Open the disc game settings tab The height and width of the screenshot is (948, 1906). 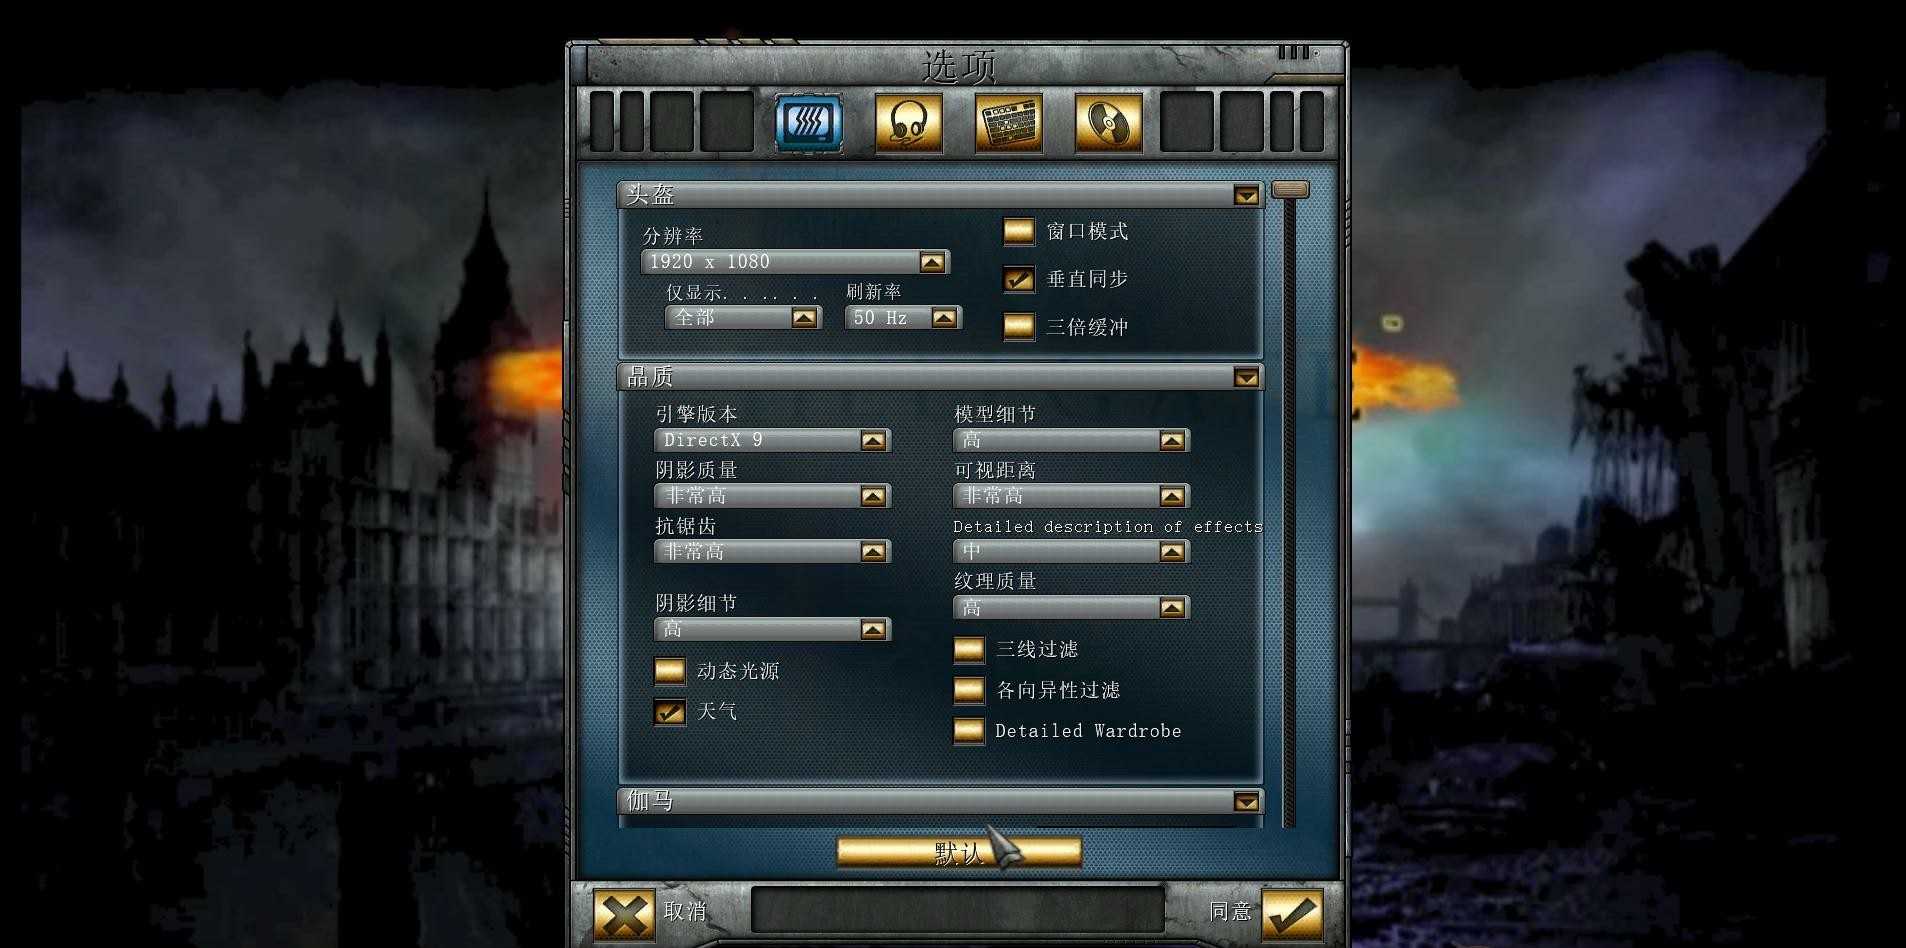pos(1108,124)
